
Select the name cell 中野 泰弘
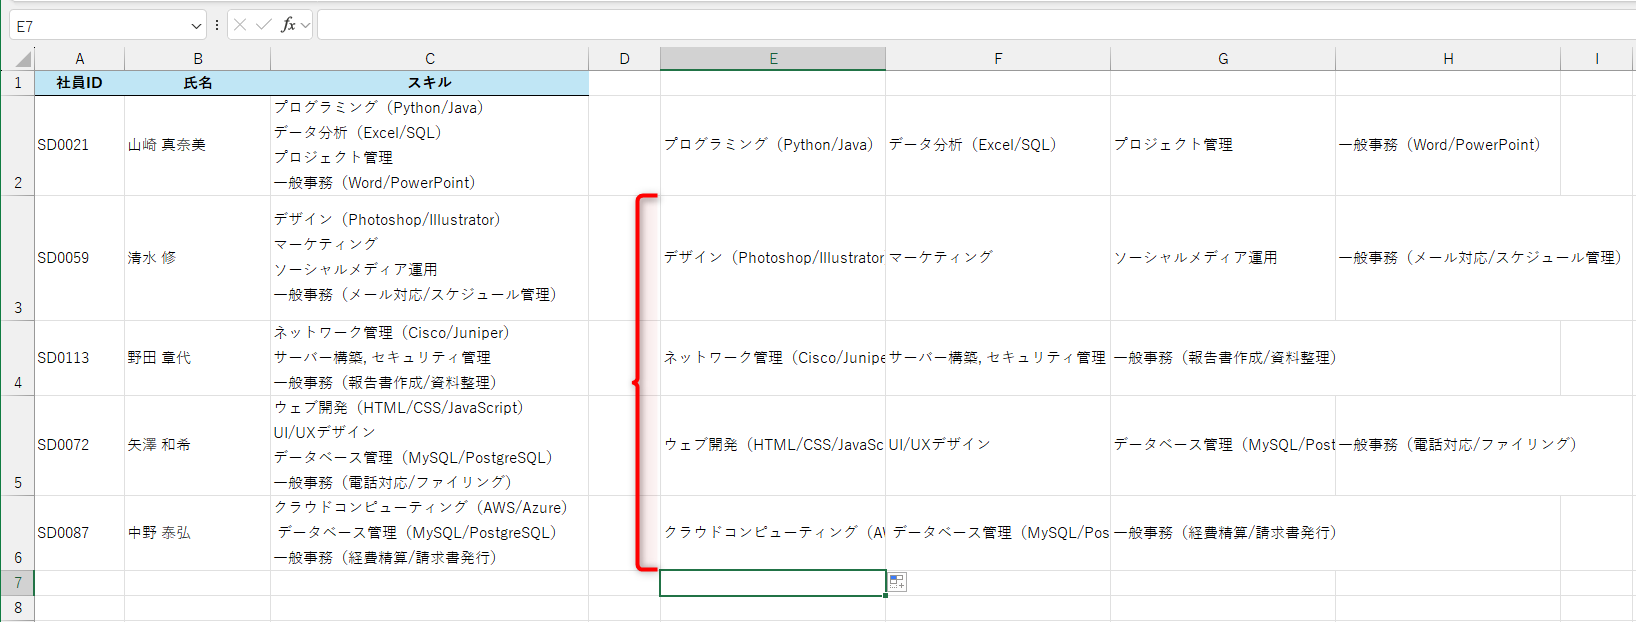[x=198, y=533]
